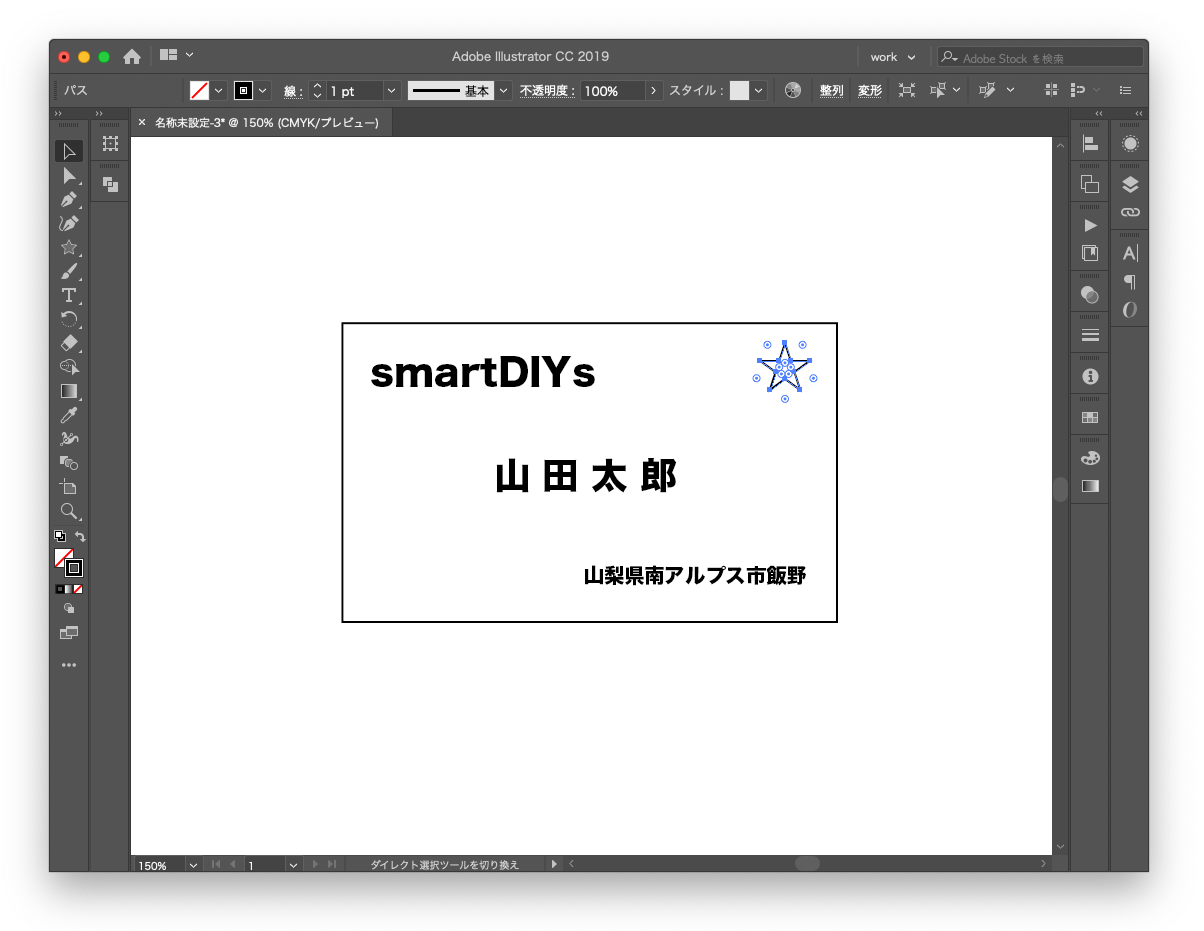
Task: Select the Star shape tool
Action: [x=68, y=247]
